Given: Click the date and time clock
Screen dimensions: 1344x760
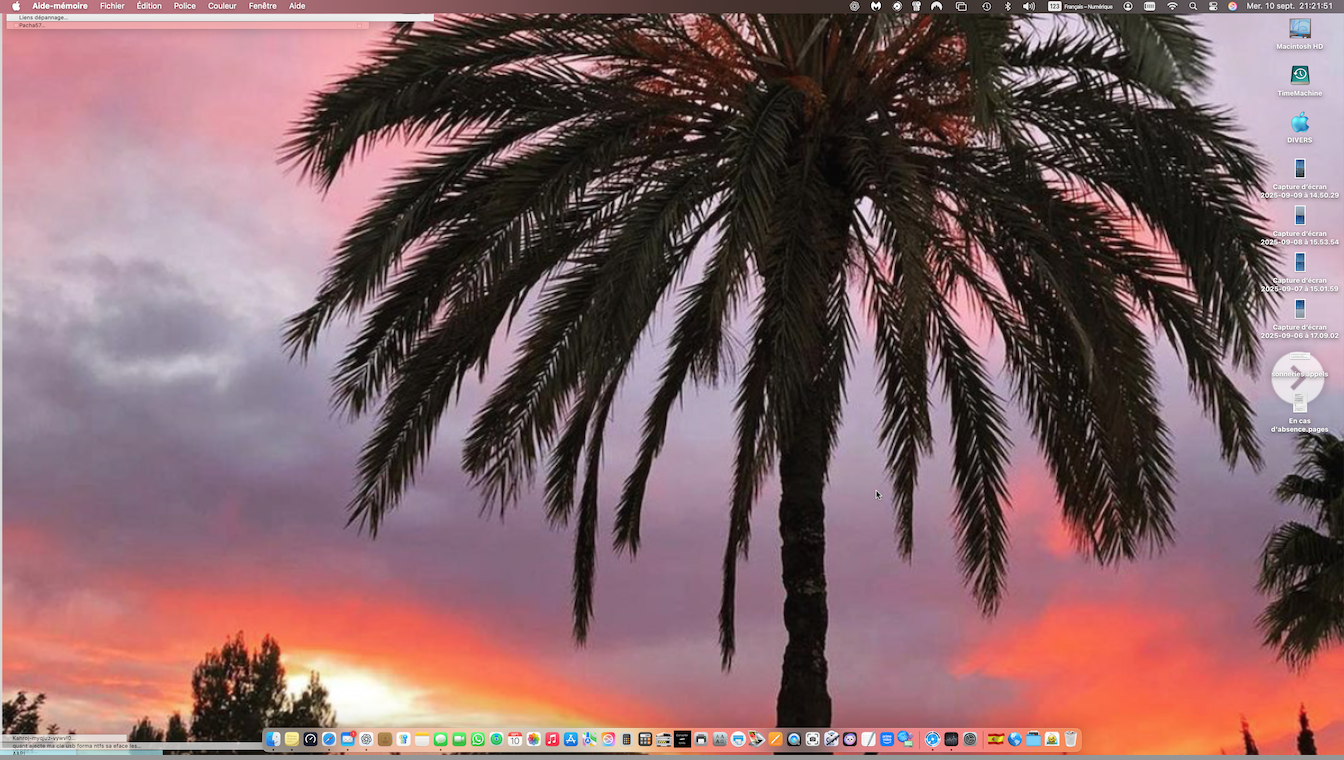Looking at the screenshot, I should (1290, 6).
